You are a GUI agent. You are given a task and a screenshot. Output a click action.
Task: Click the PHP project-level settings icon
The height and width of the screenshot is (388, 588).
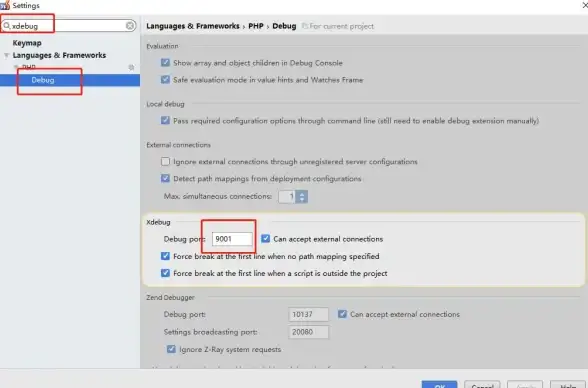pyautogui.click(x=131, y=67)
